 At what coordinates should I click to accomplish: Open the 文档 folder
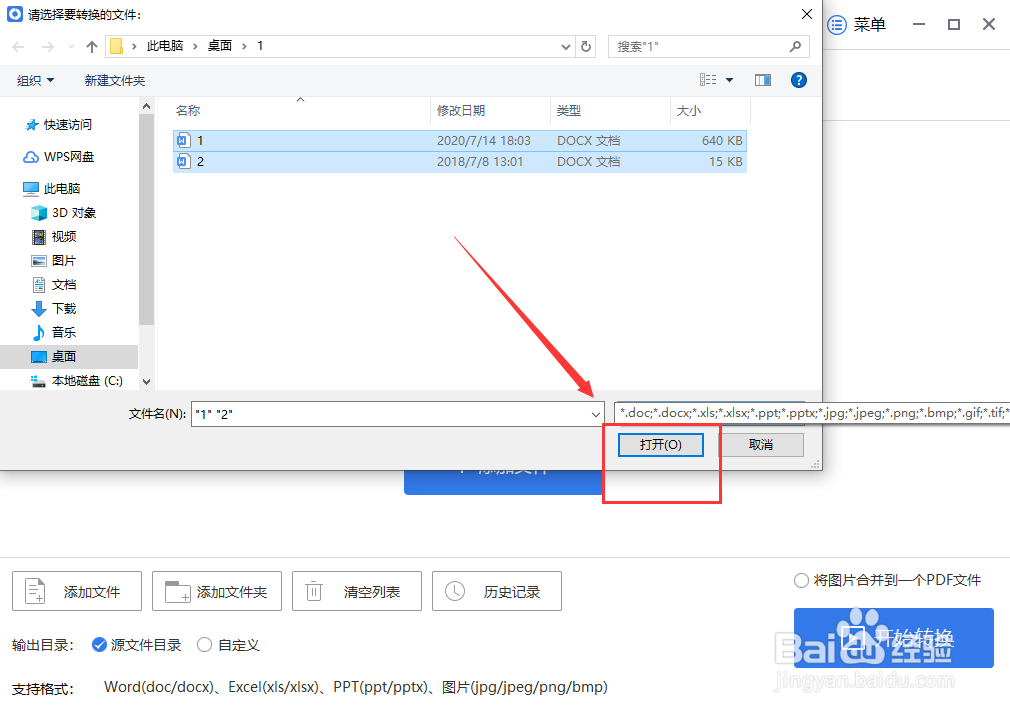[54, 285]
